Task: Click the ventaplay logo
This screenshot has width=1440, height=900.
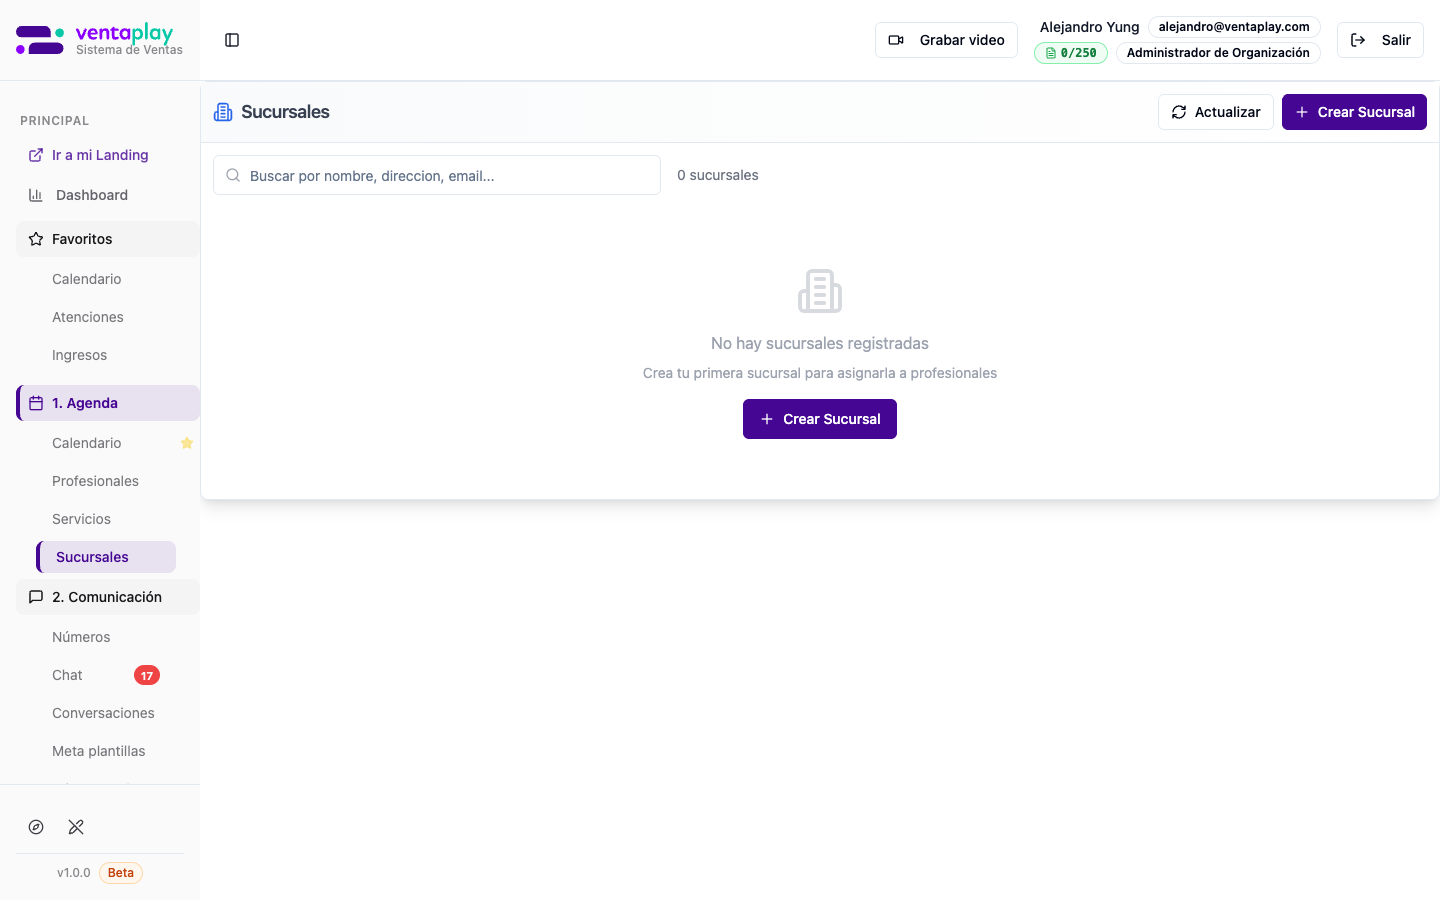Action: point(99,40)
